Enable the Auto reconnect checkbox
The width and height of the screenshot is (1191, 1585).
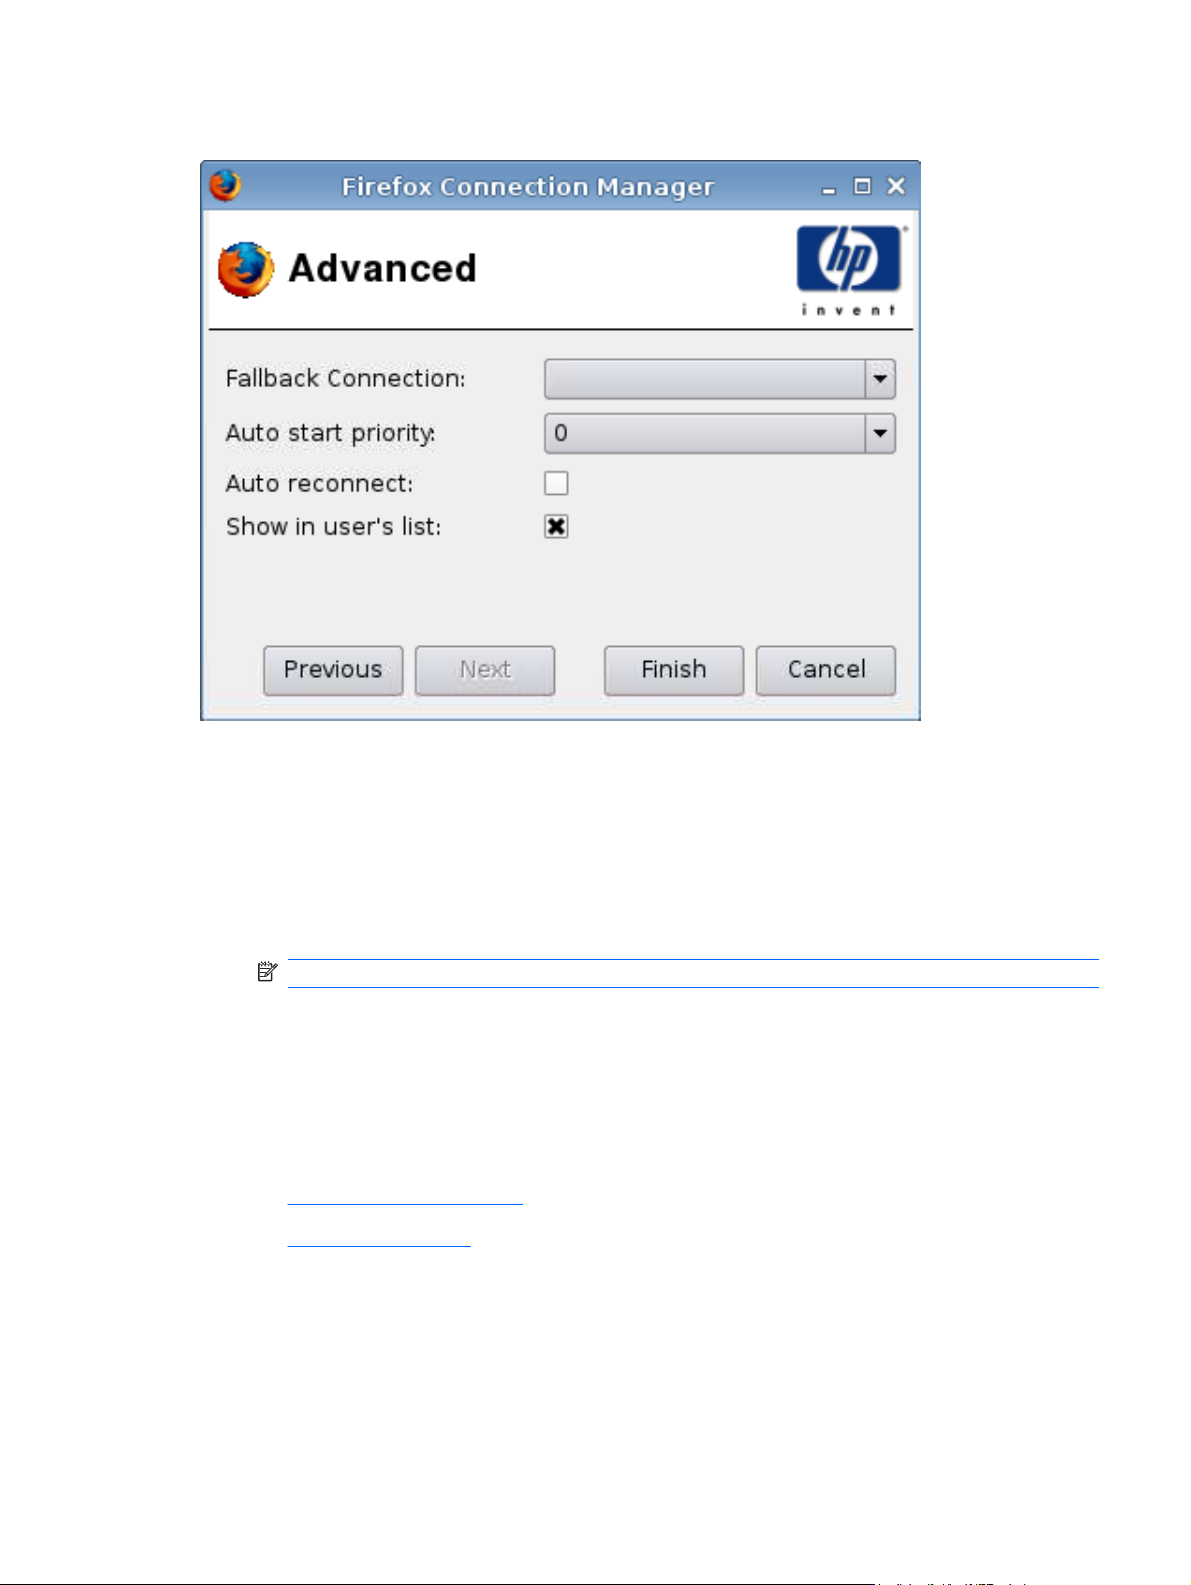point(556,483)
